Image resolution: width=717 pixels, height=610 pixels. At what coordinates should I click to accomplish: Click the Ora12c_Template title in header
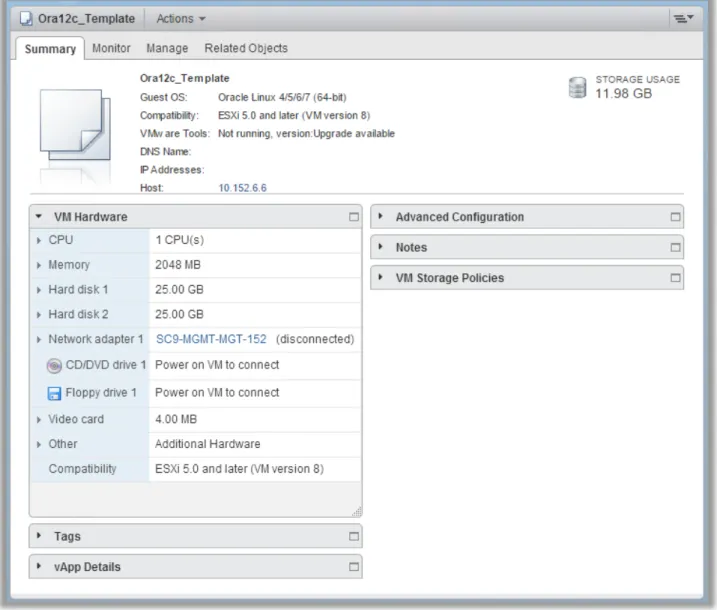(86, 19)
